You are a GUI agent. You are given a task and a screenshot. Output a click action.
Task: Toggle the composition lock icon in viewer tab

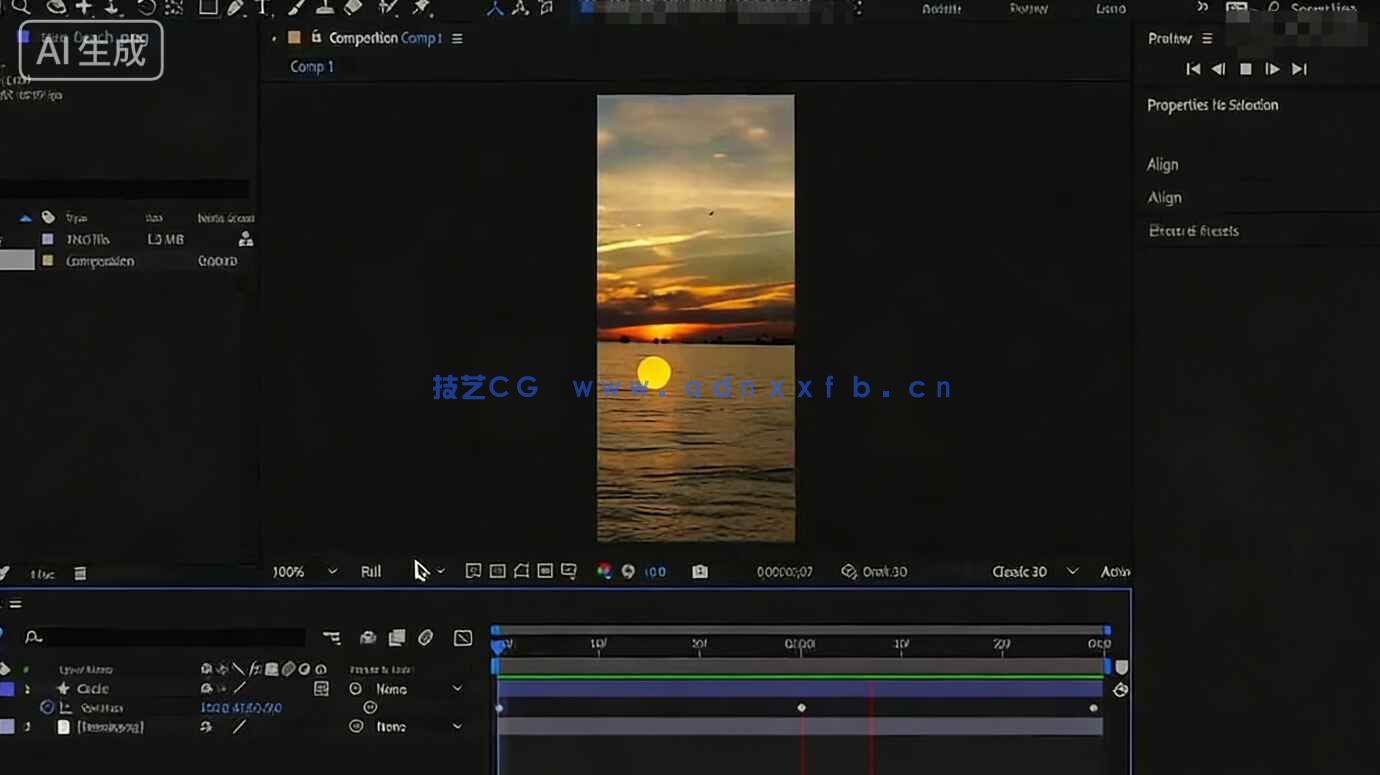pyautogui.click(x=317, y=38)
